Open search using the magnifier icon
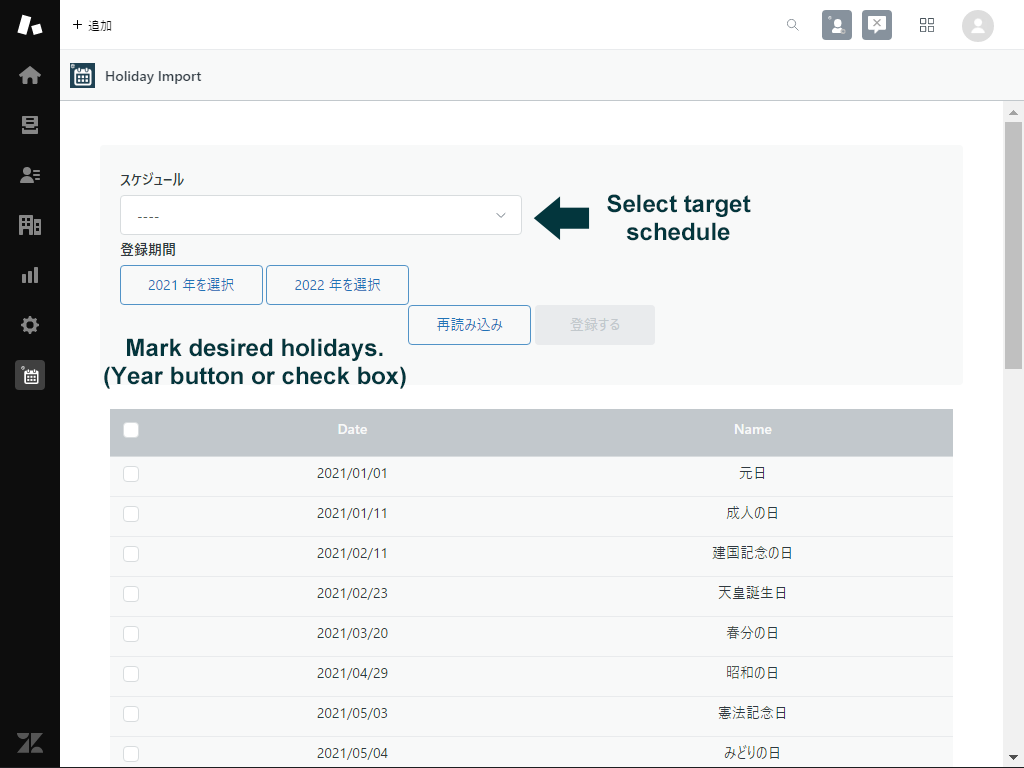 [x=792, y=25]
